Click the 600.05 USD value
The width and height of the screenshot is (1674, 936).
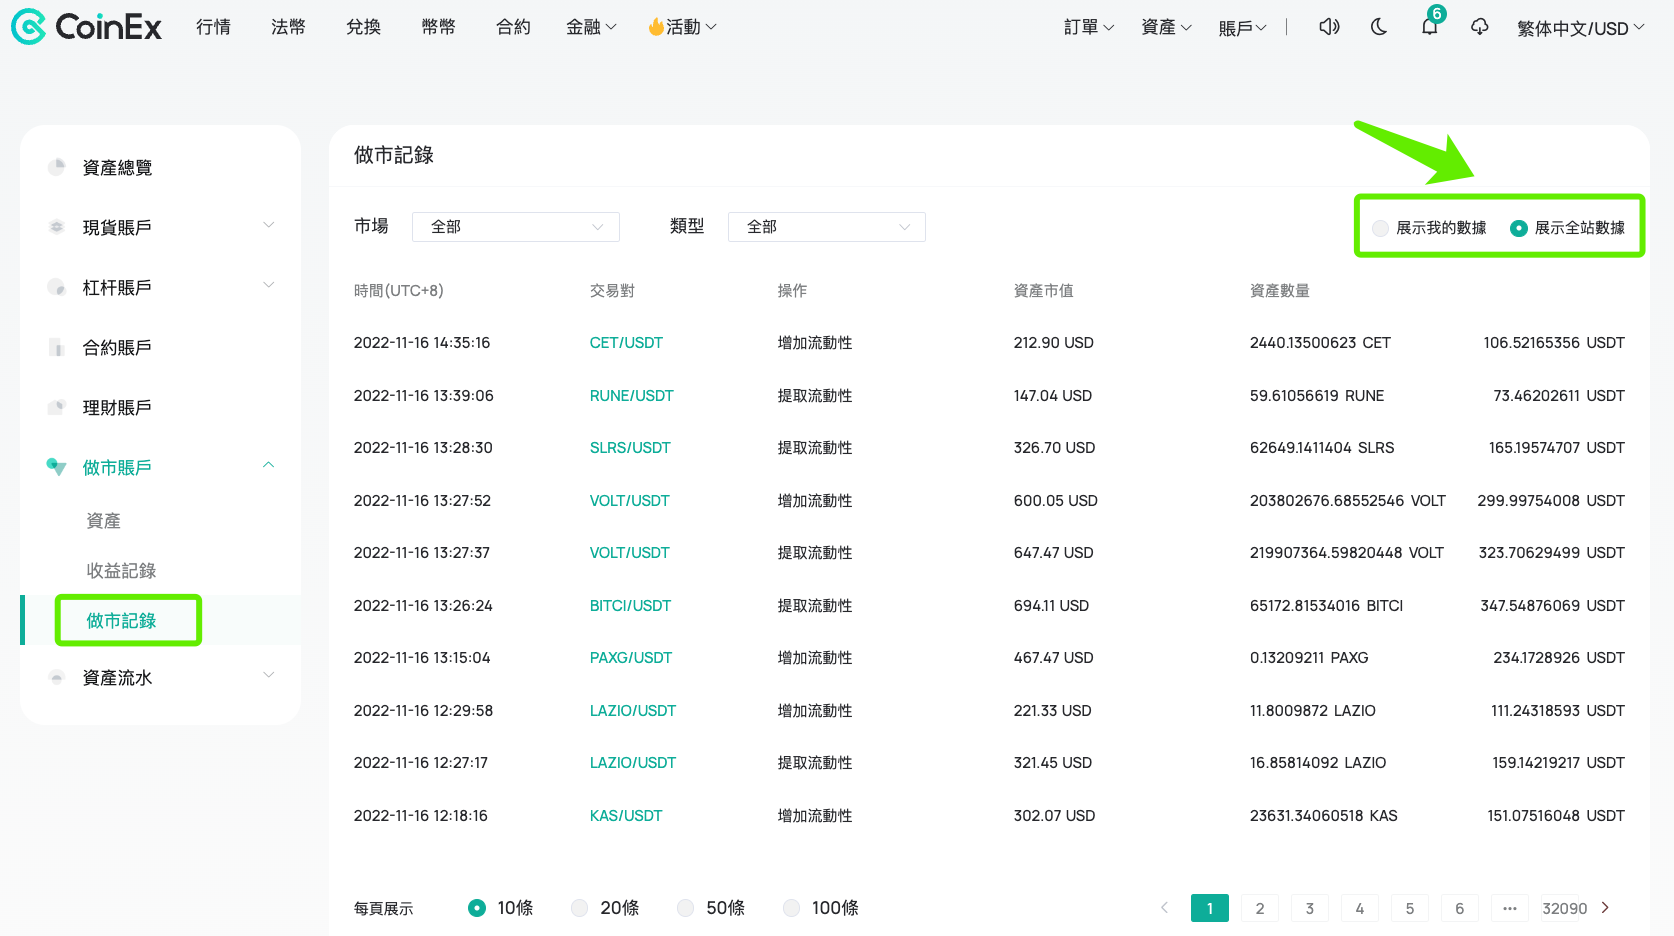[x=1055, y=501]
